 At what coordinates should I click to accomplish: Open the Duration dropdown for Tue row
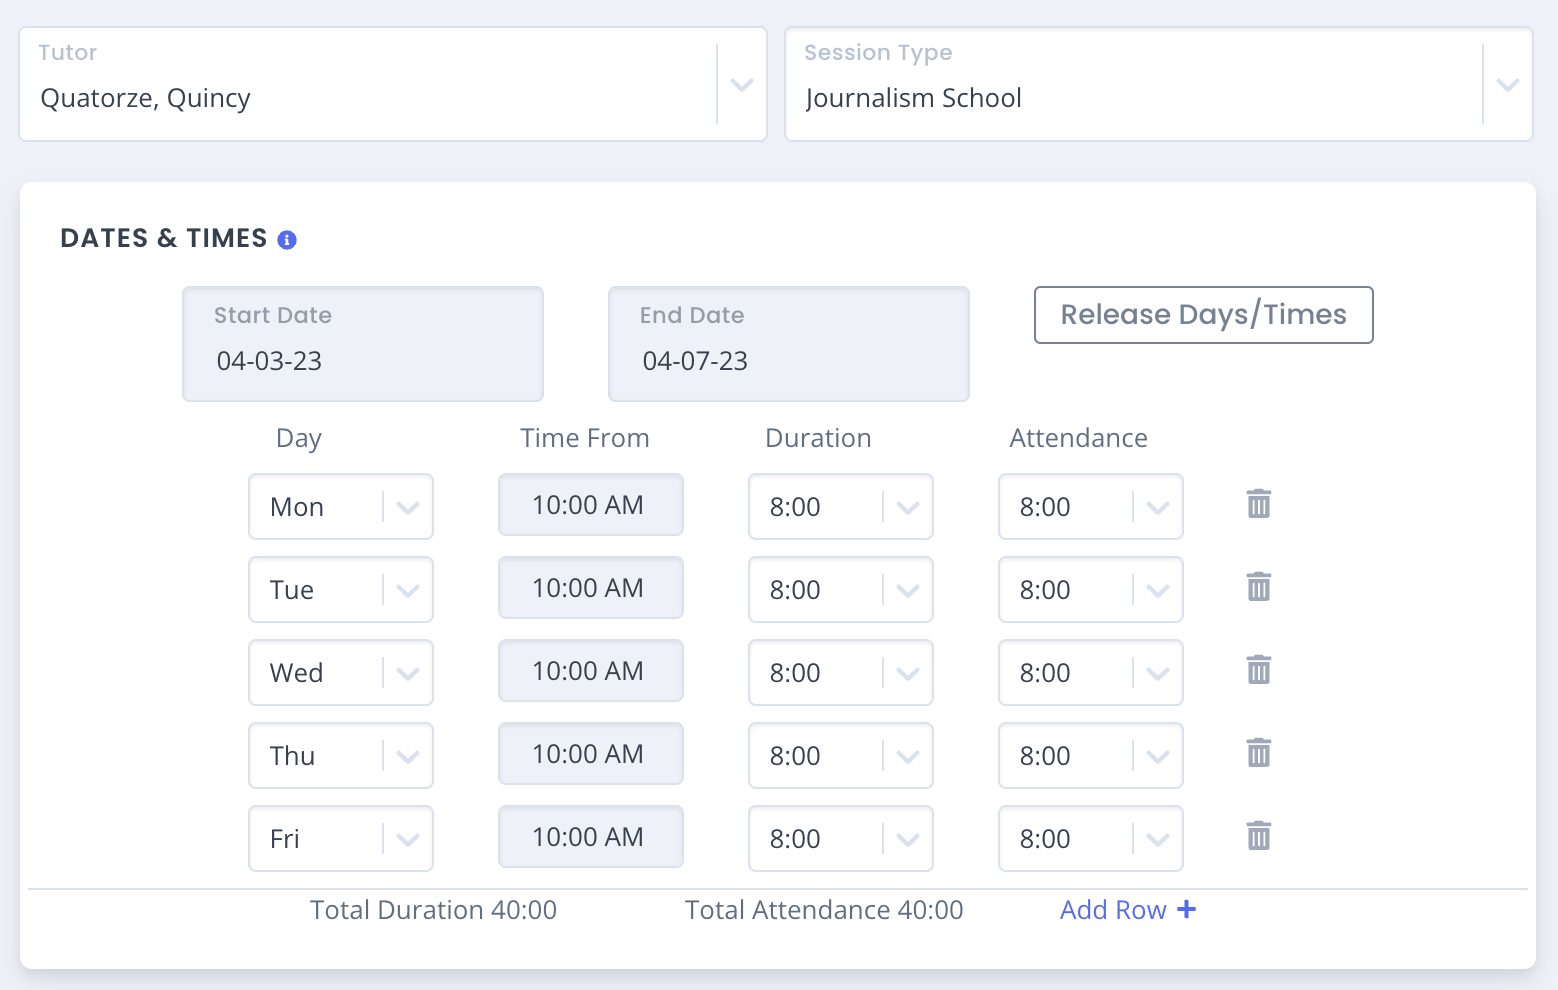point(841,589)
